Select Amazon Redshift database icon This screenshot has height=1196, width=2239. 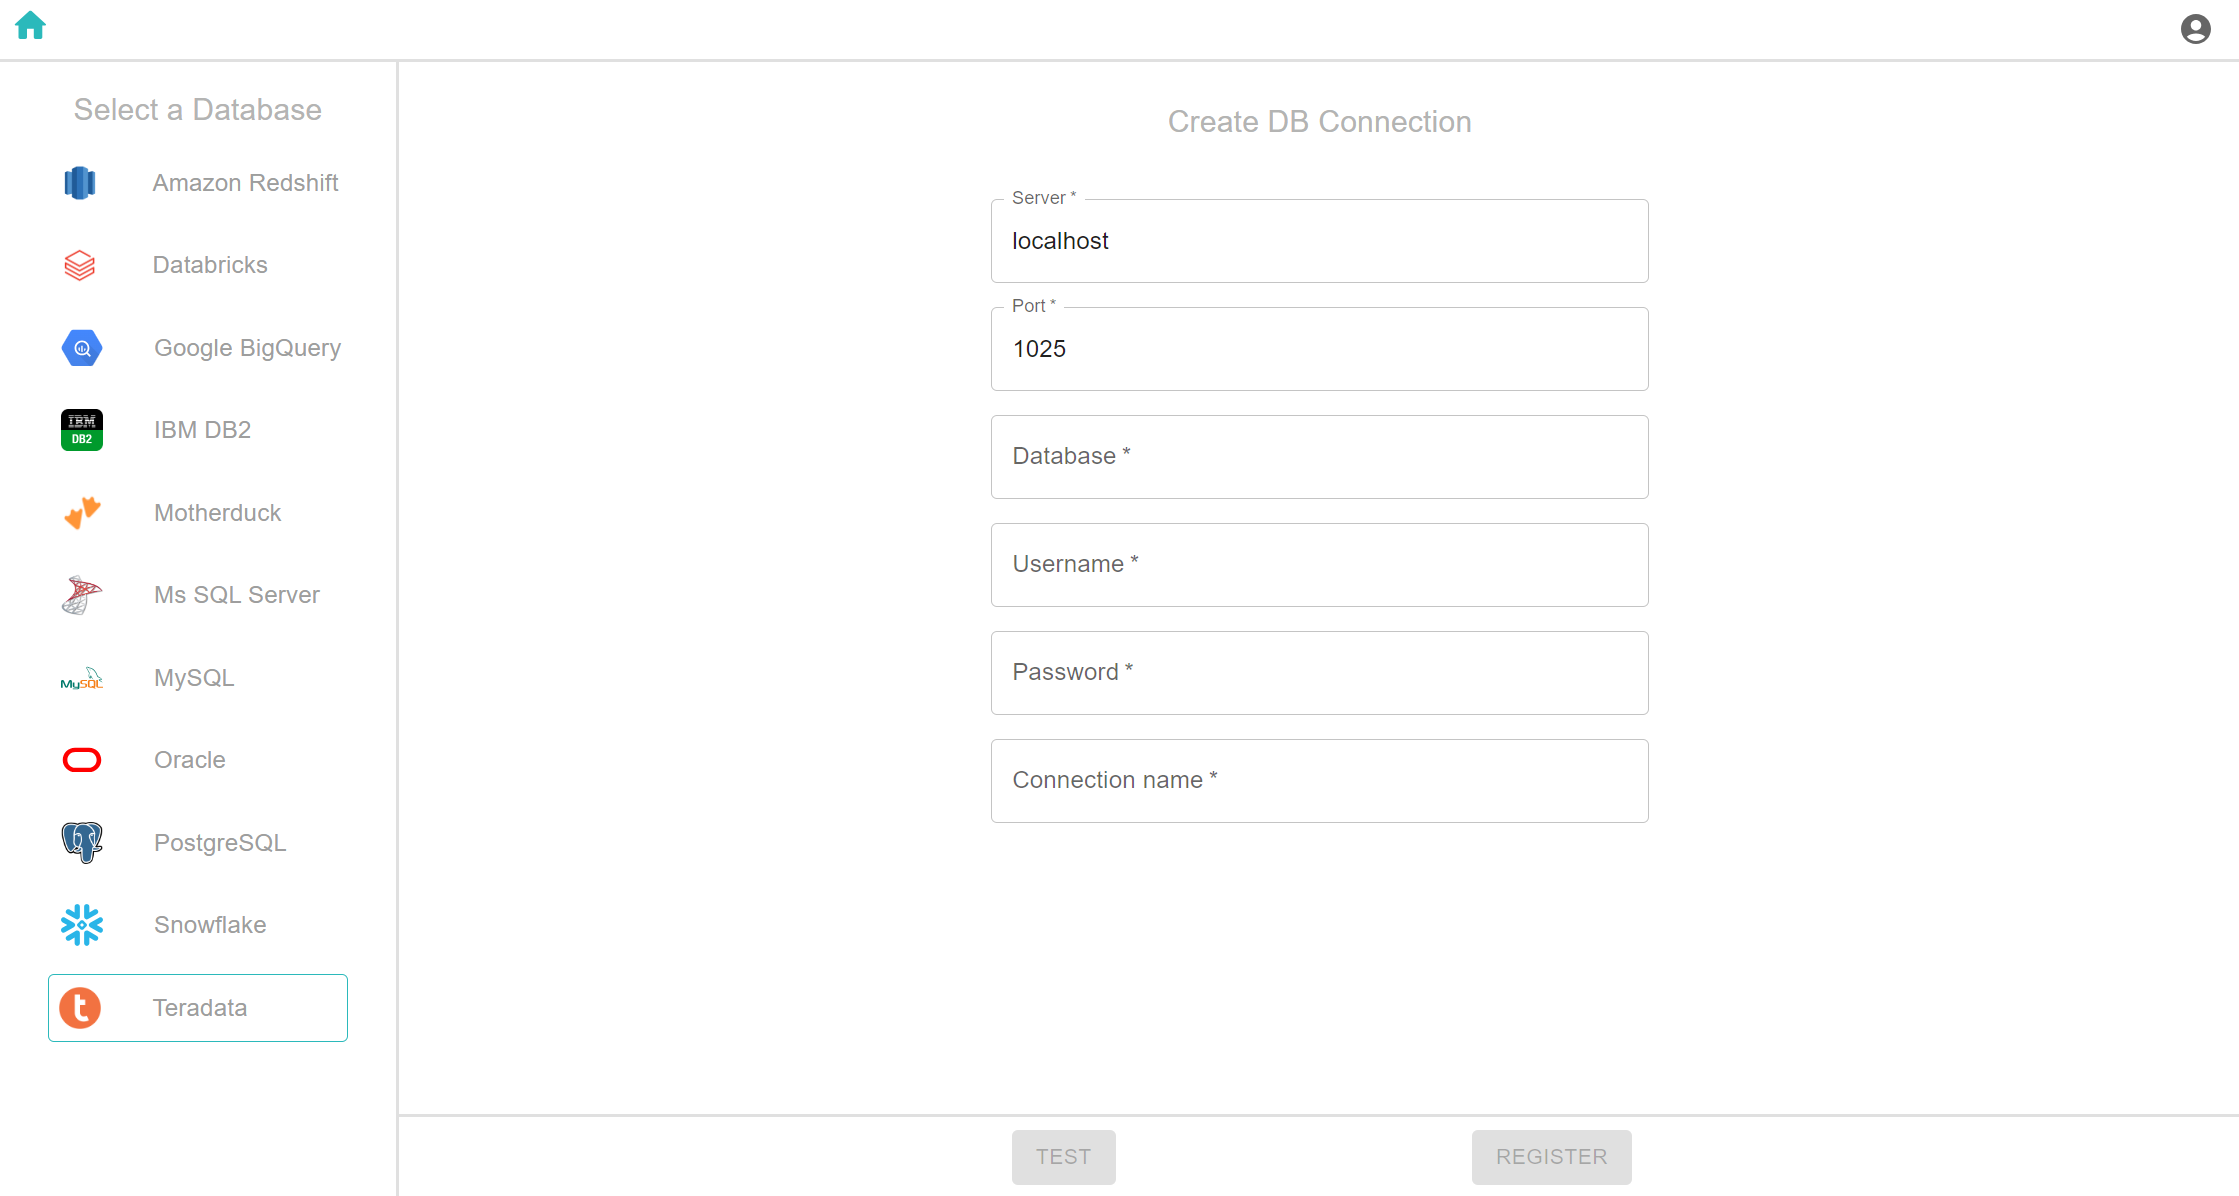pyautogui.click(x=81, y=182)
